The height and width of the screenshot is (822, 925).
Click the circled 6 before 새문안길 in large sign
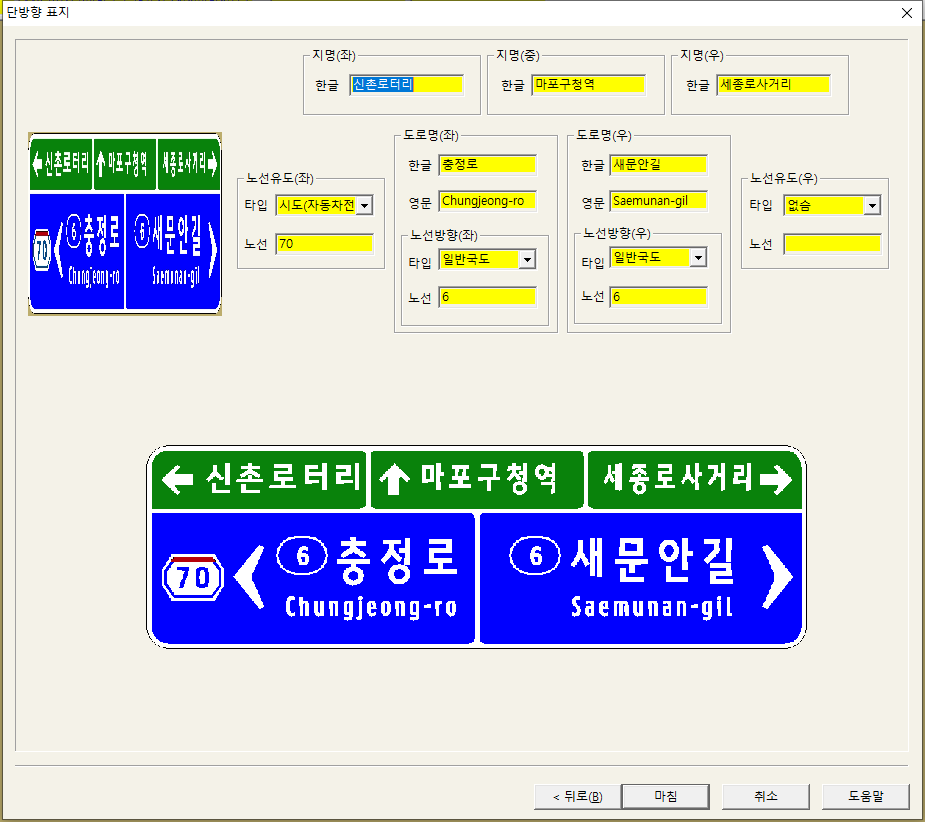pyautogui.click(x=535, y=555)
